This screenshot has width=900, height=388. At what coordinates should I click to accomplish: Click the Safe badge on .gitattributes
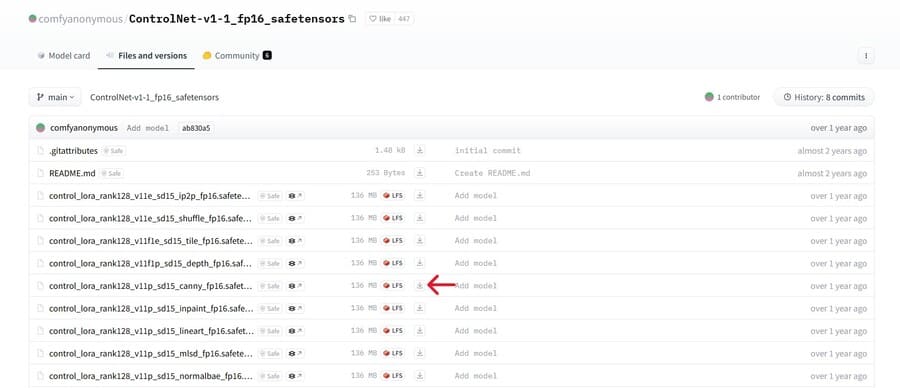[114, 151]
